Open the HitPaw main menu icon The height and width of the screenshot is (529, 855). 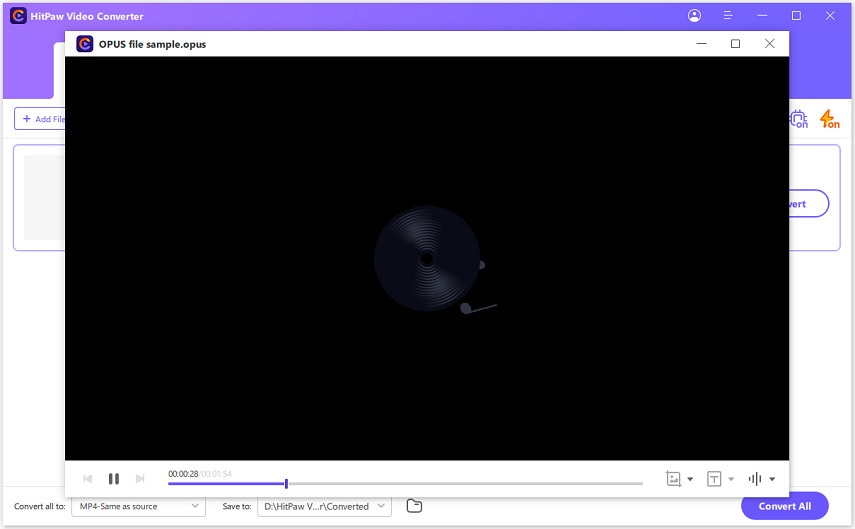pyautogui.click(x=728, y=16)
